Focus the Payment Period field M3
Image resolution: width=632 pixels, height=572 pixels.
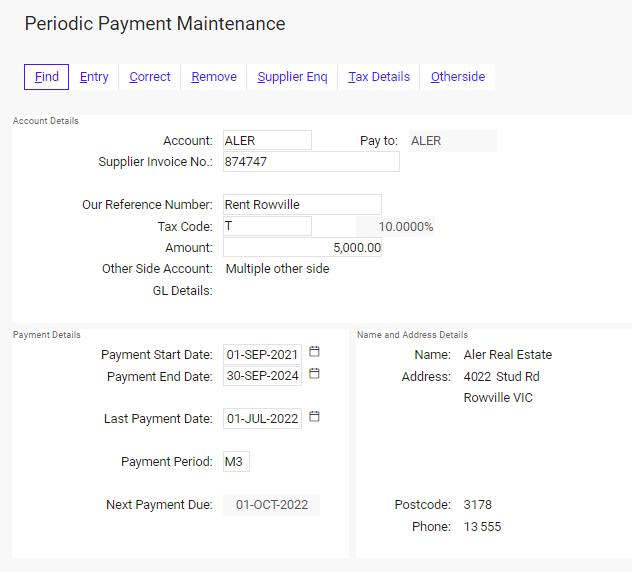236,462
